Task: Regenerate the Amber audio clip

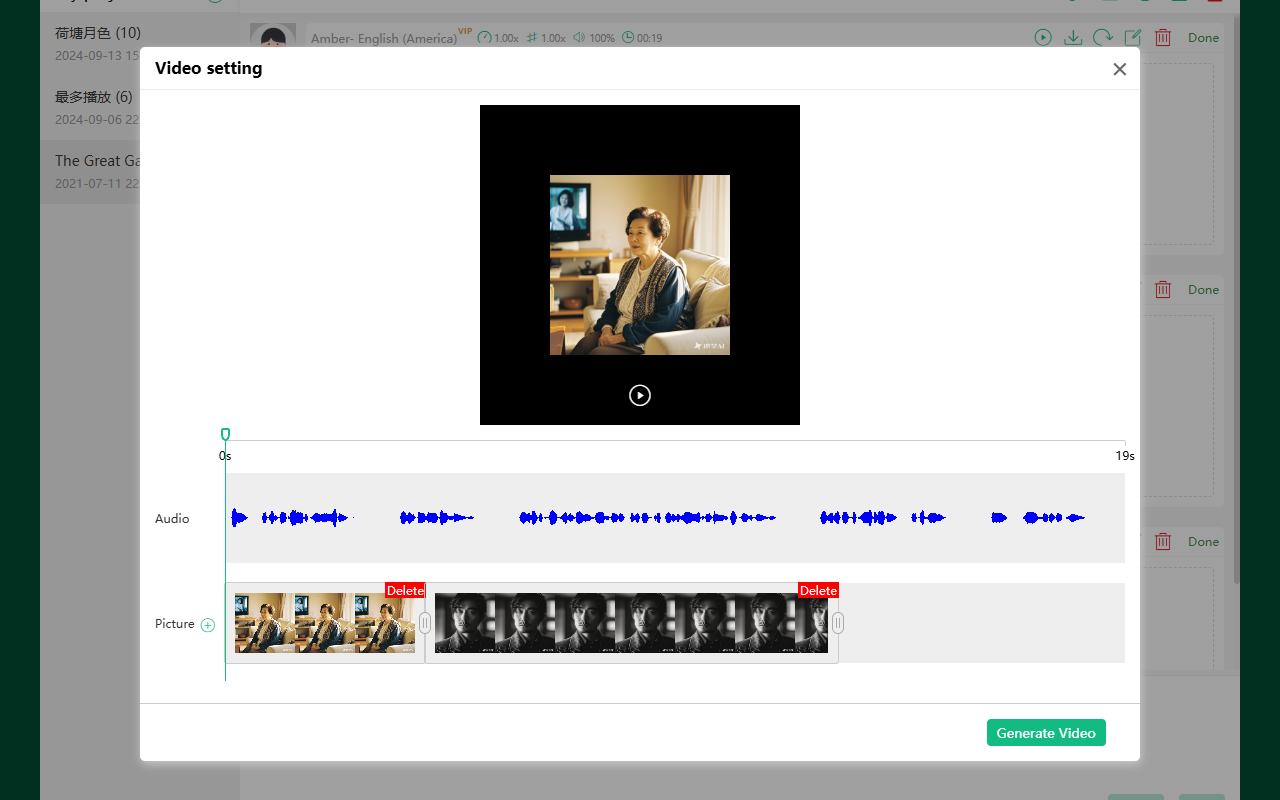Action: (x=1103, y=37)
